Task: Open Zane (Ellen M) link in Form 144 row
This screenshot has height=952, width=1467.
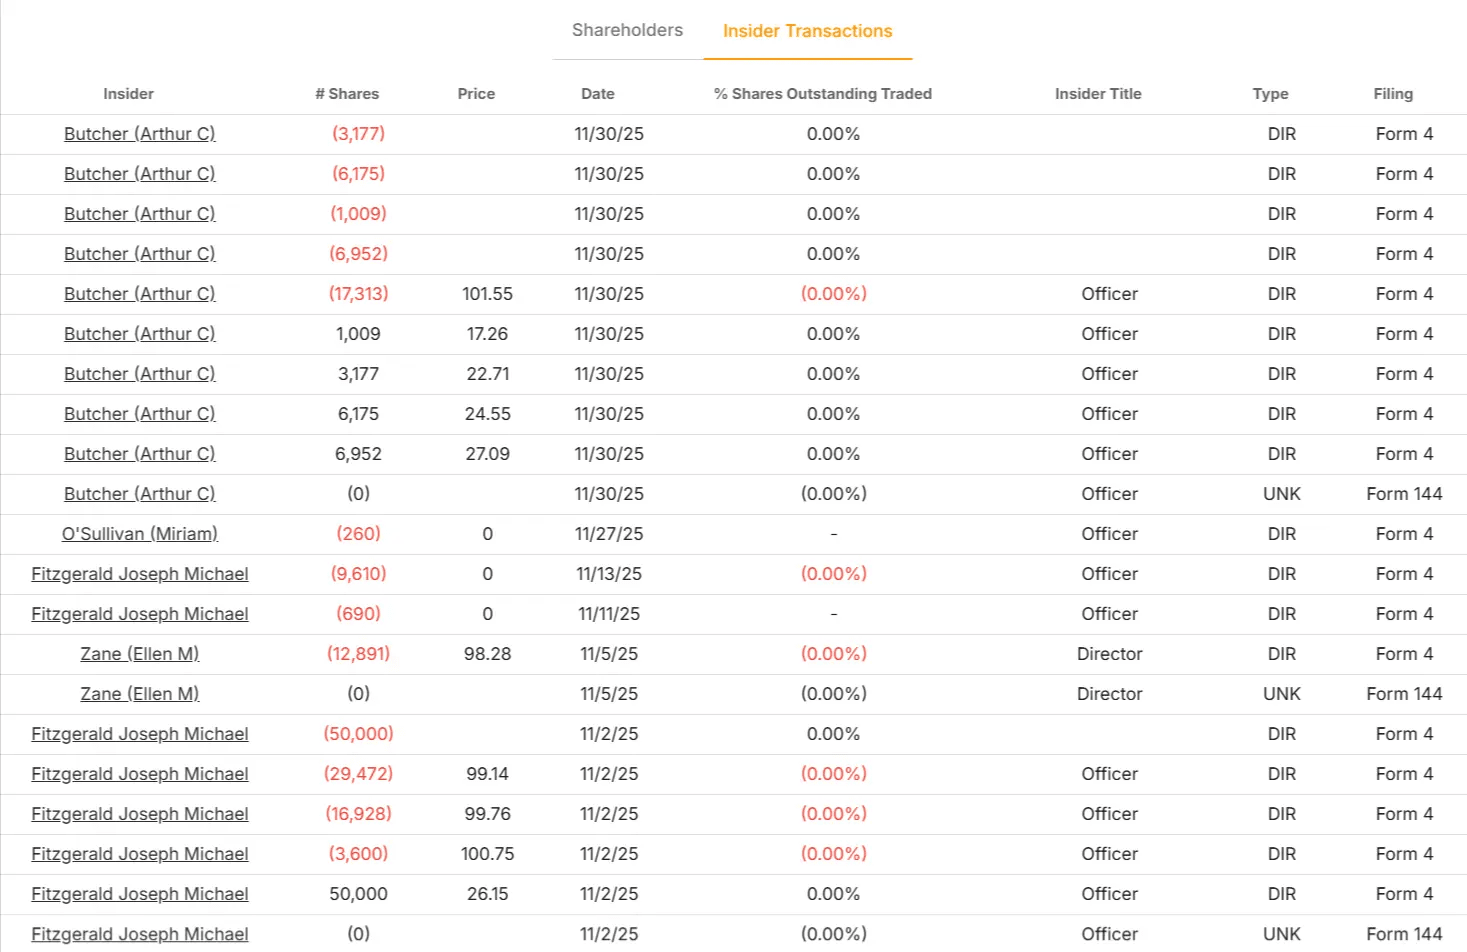Action: pyautogui.click(x=140, y=694)
